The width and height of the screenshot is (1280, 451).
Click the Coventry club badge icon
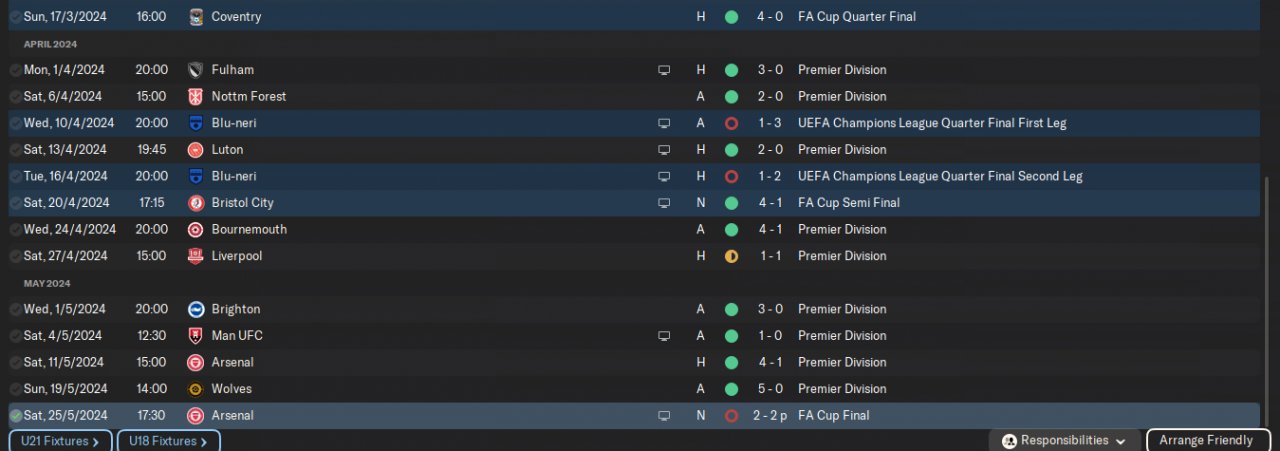[196, 17]
